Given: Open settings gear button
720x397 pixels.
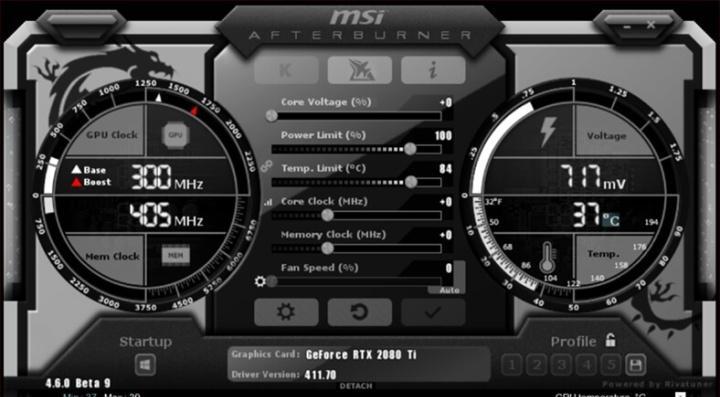Looking at the screenshot, I should tap(286, 313).
